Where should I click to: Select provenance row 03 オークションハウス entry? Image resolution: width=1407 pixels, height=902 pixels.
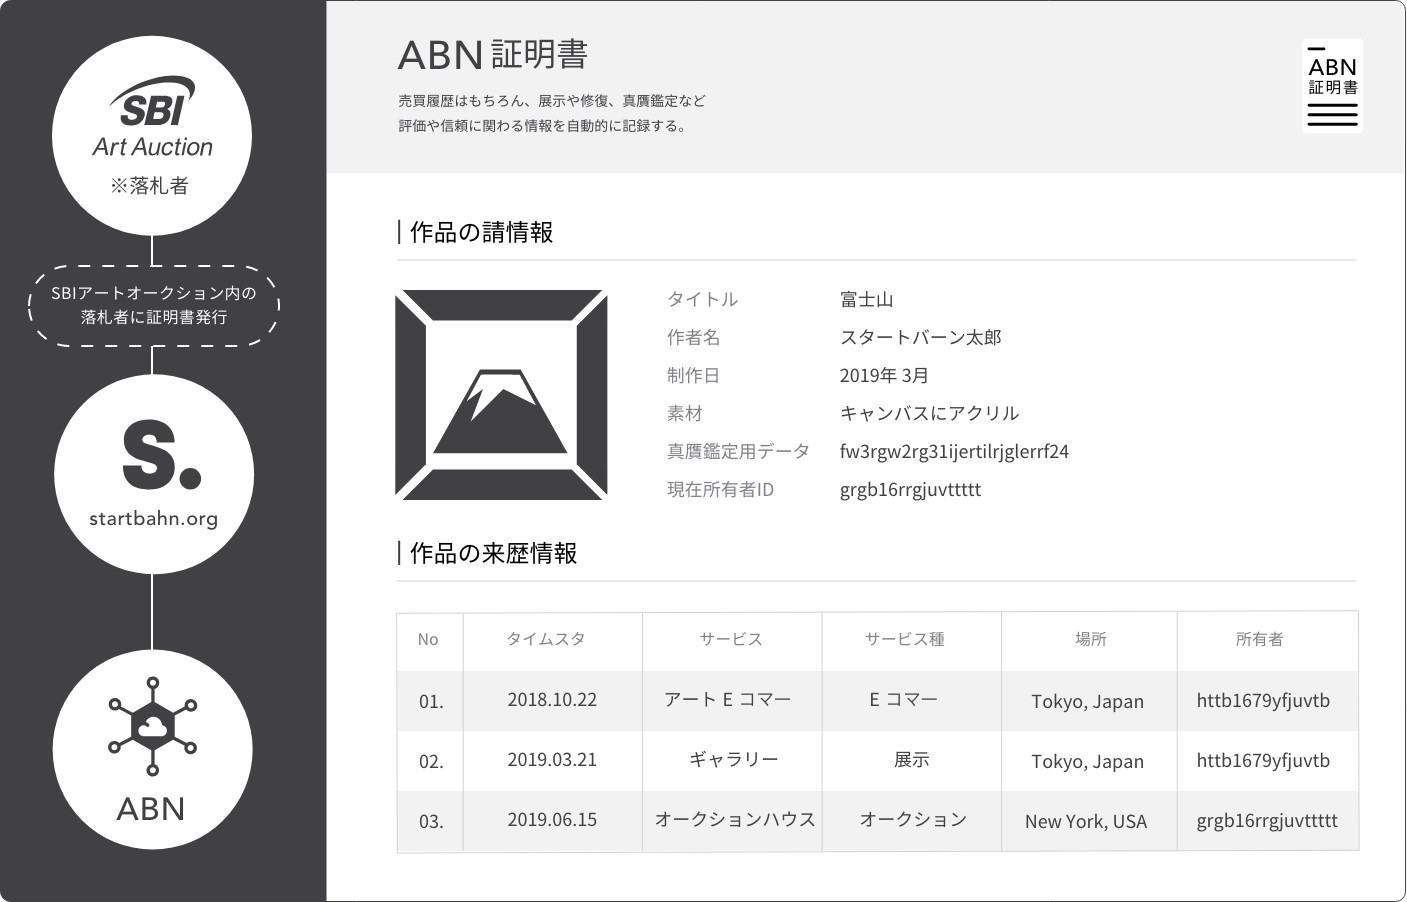(732, 820)
